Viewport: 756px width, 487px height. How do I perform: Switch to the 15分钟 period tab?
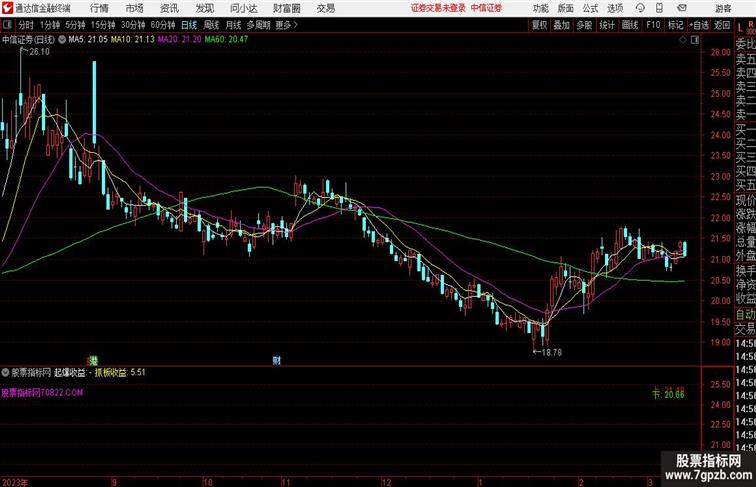(x=103, y=25)
